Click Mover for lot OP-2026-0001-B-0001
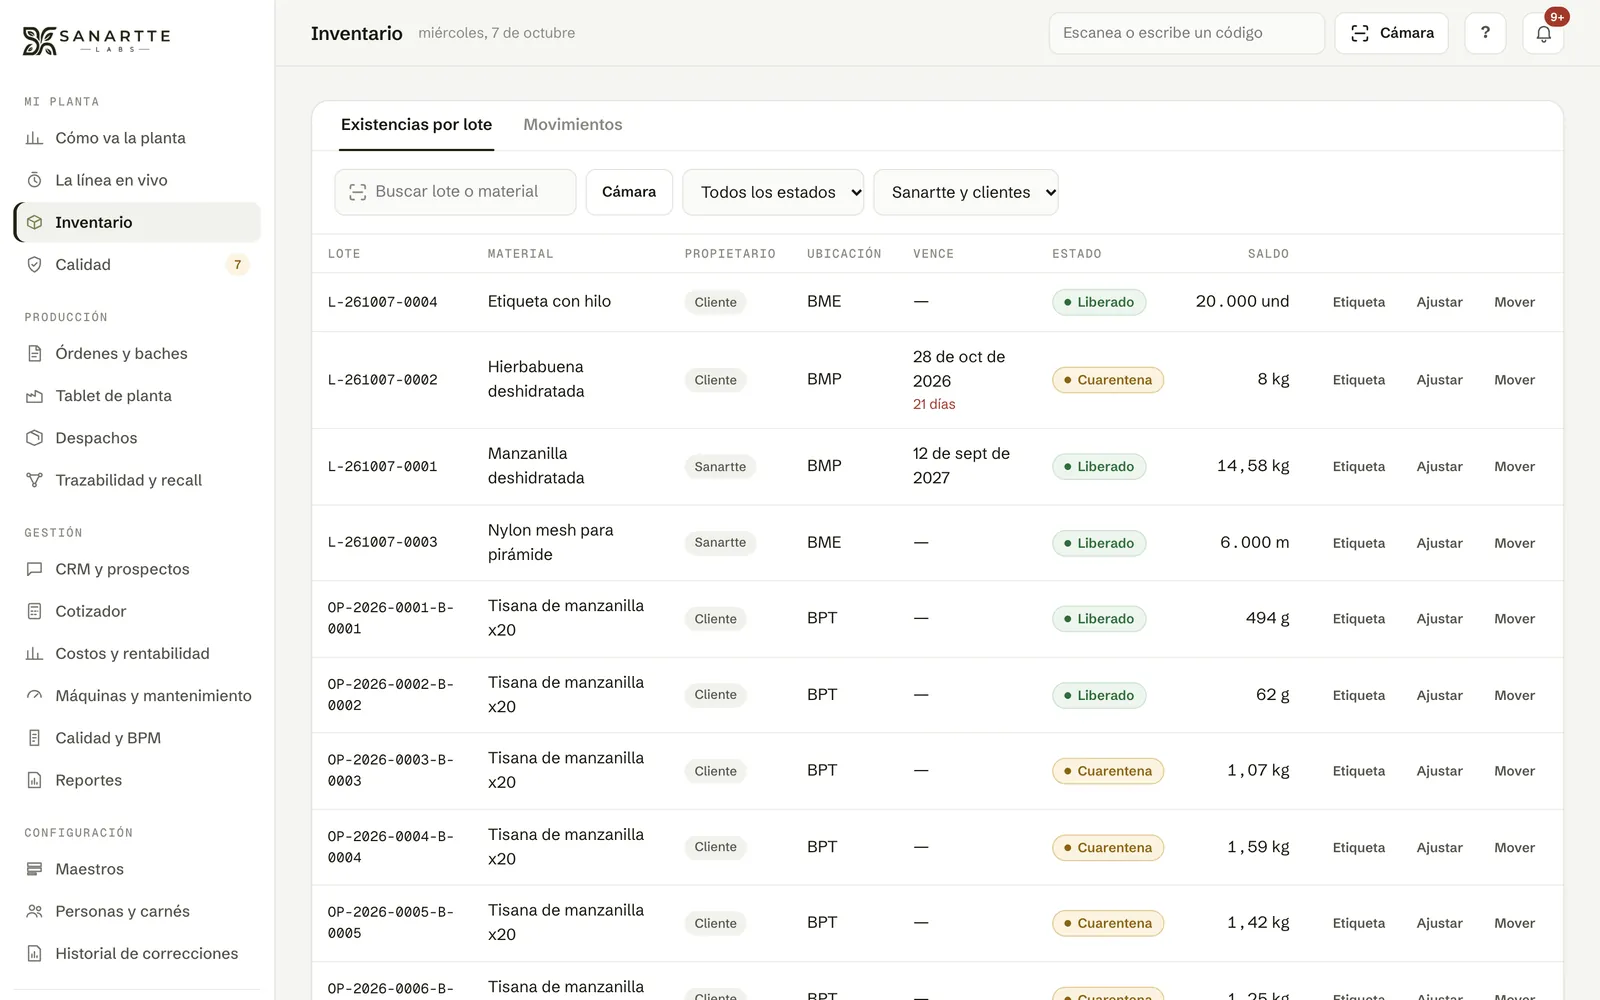Screen dimensions: 1600x1000 tap(1514, 619)
